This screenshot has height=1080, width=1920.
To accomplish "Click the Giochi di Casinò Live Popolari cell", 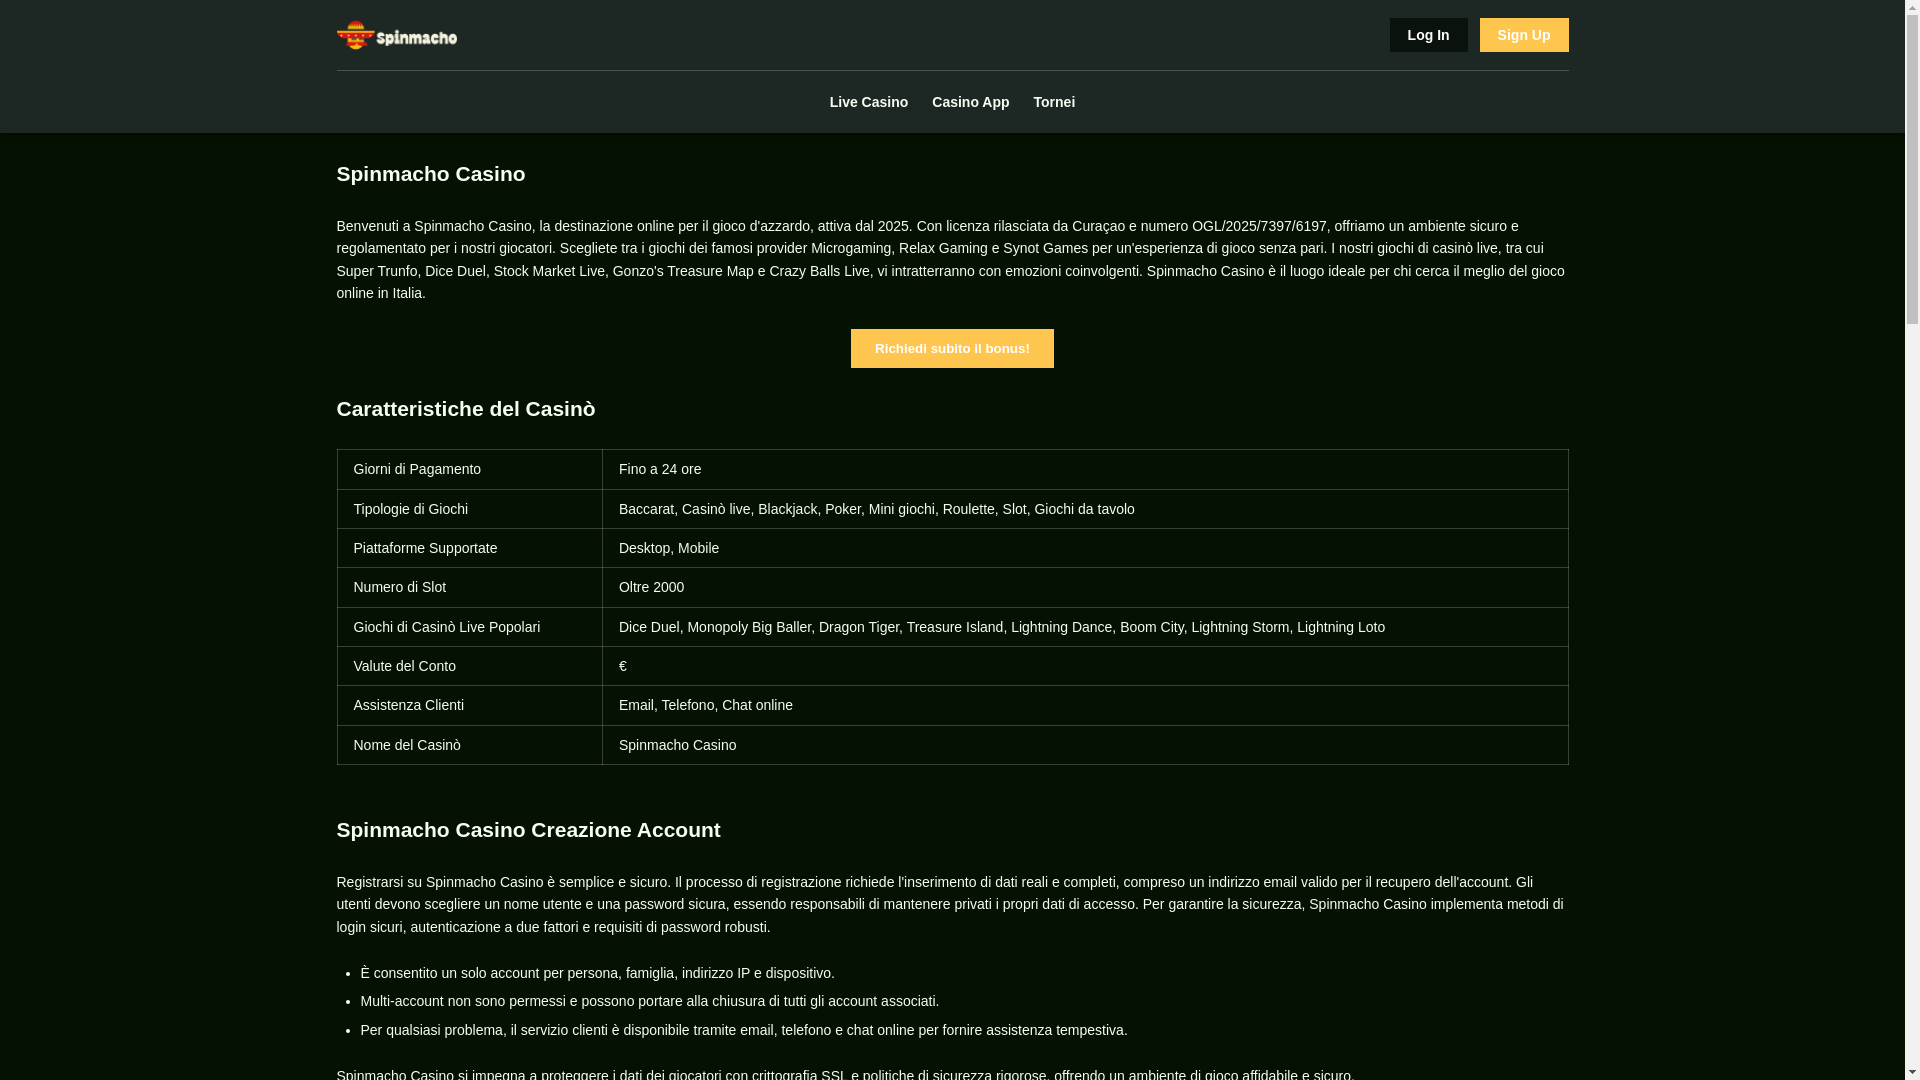I will click(470, 627).
